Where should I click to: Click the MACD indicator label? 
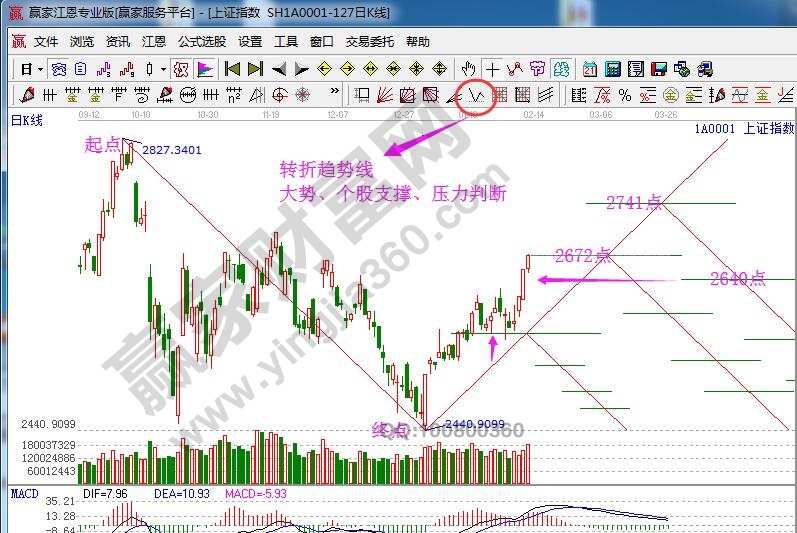click(x=24, y=493)
